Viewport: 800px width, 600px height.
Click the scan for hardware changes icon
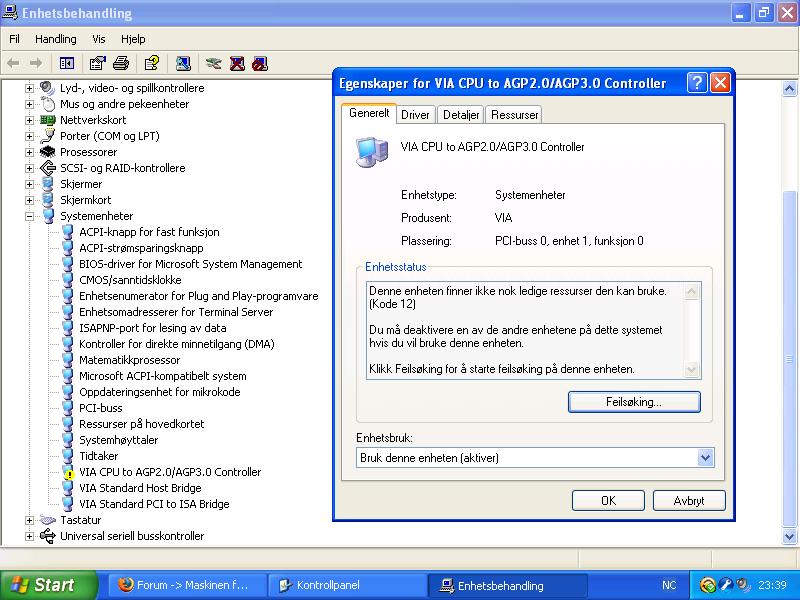pyautogui.click(x=183, y=63)
